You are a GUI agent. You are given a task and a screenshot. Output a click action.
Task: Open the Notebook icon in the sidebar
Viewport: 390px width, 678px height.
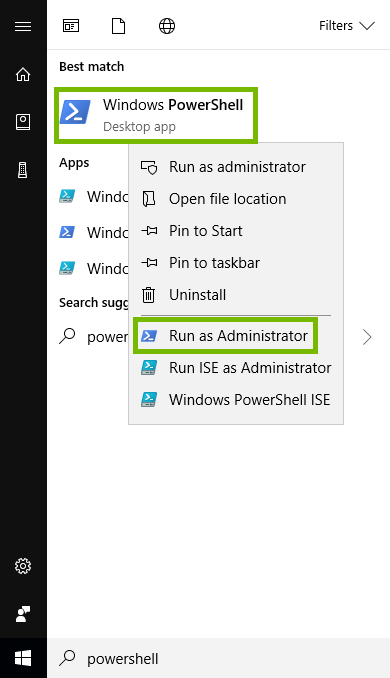tap(23, 122)
